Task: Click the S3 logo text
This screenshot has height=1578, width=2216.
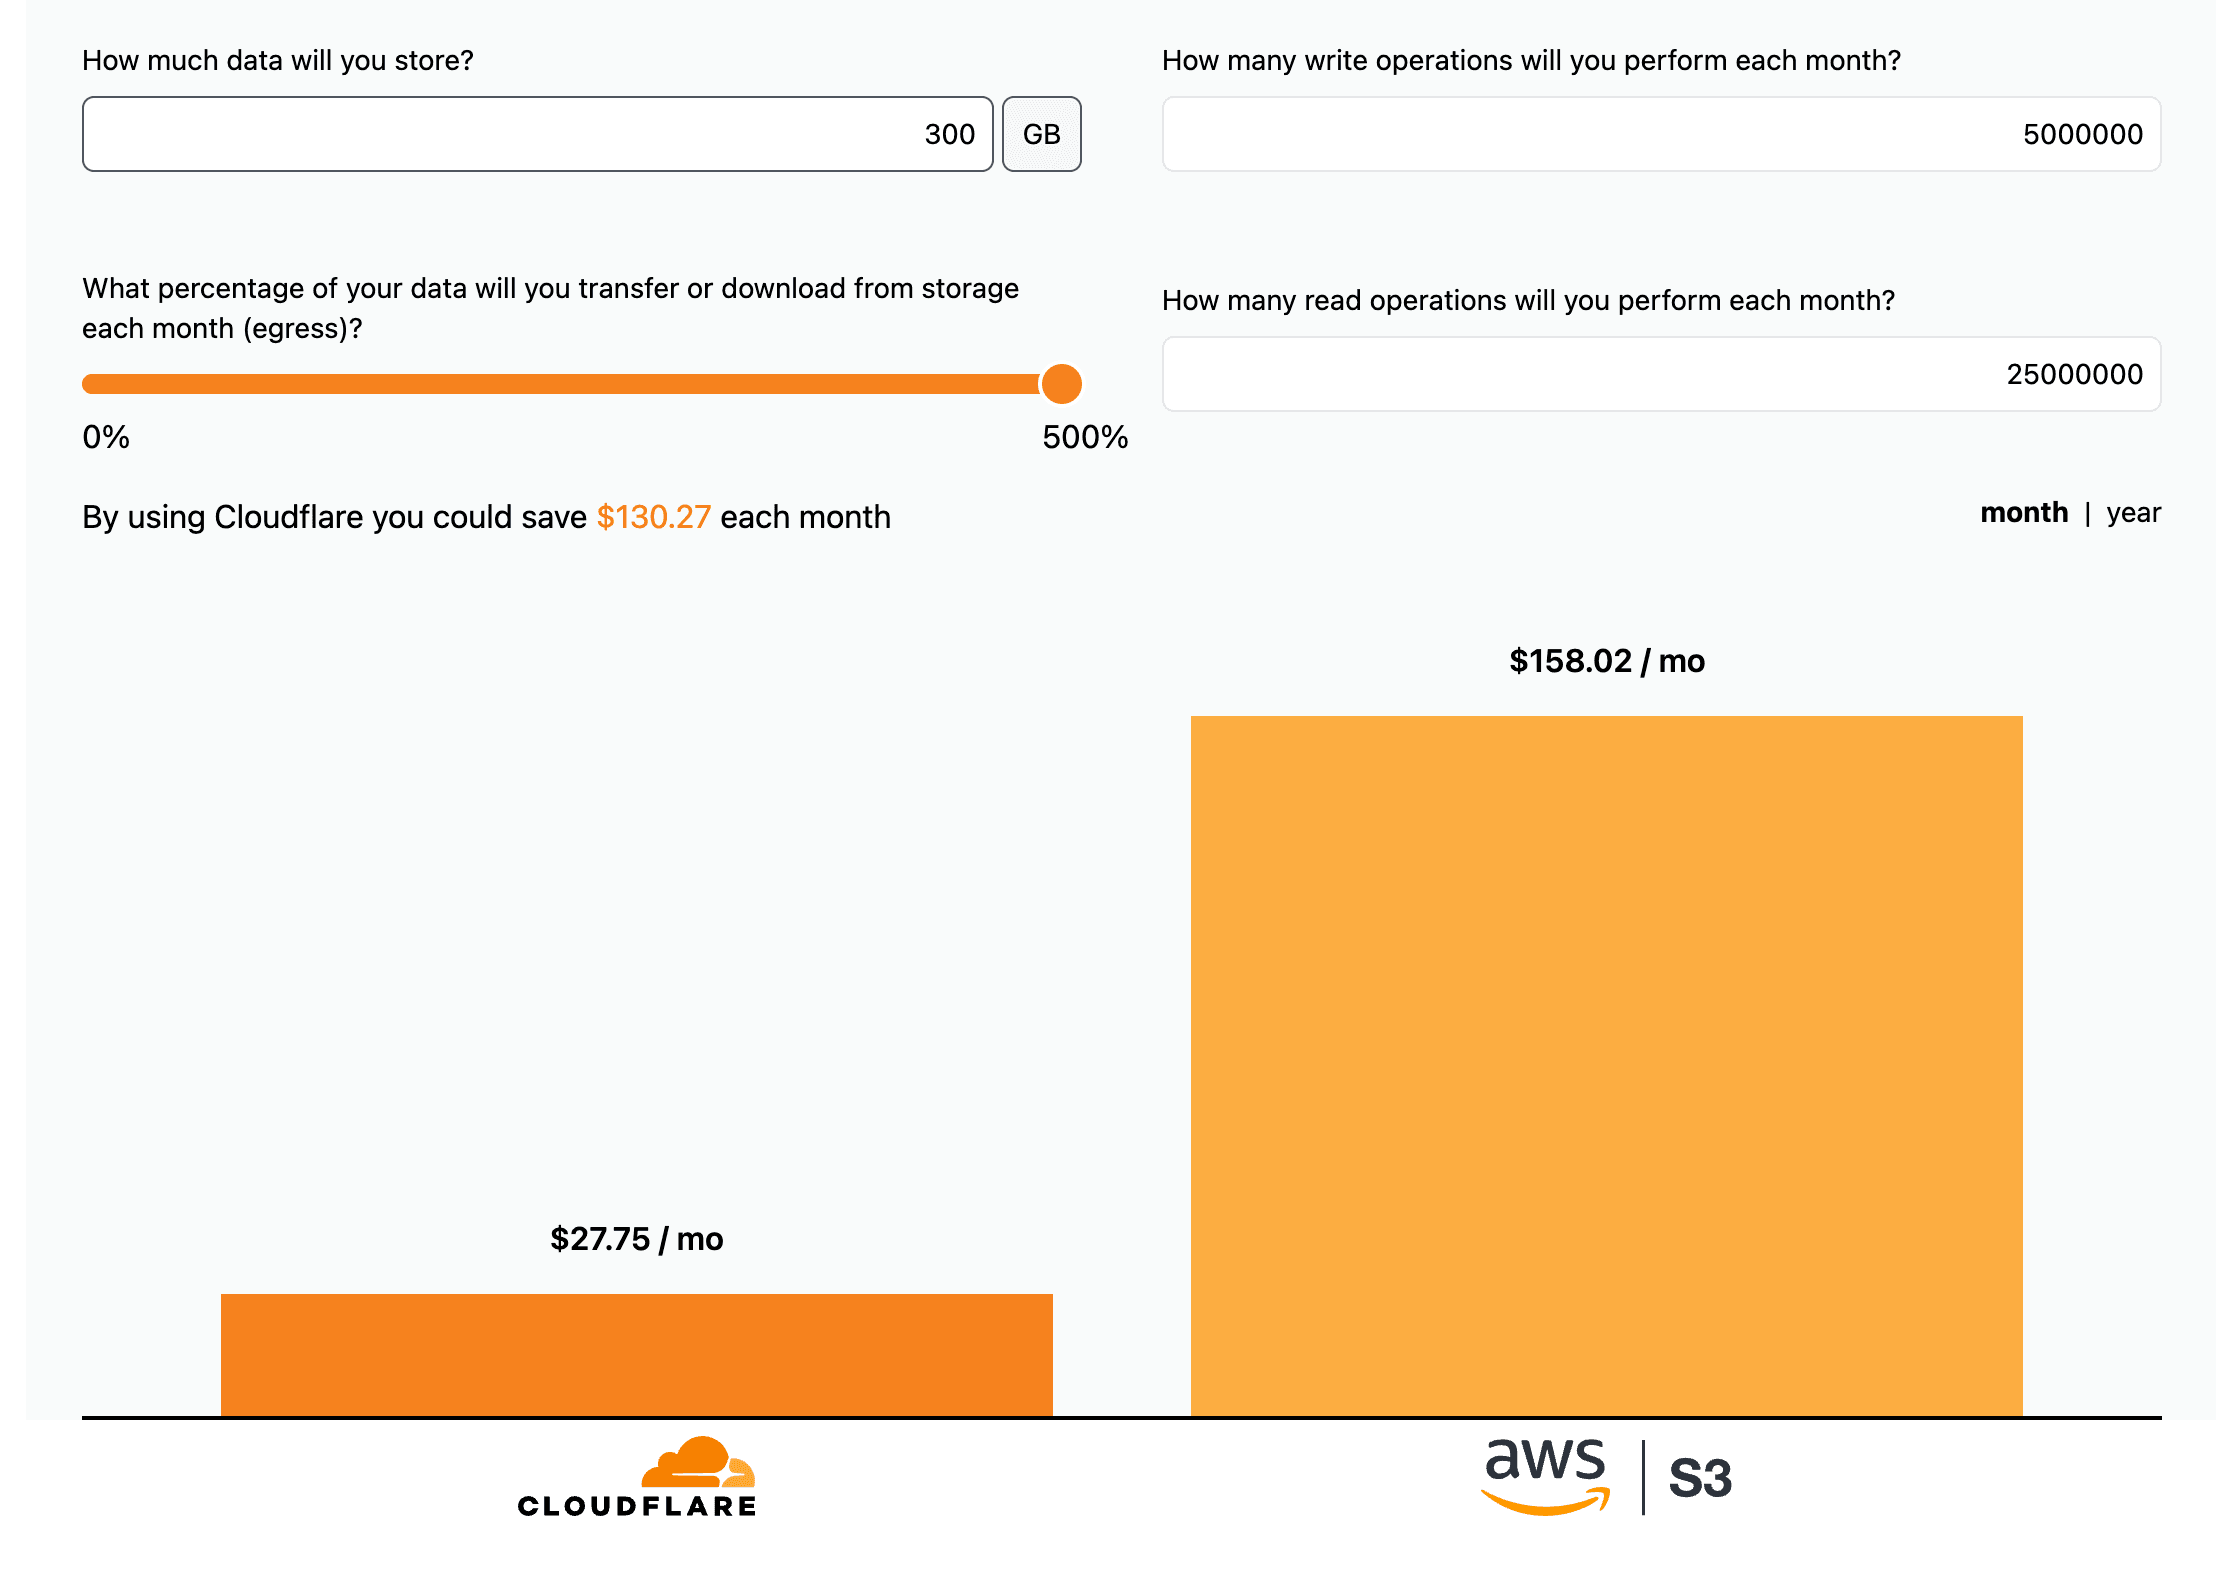Action: tap(1700, 1478)
